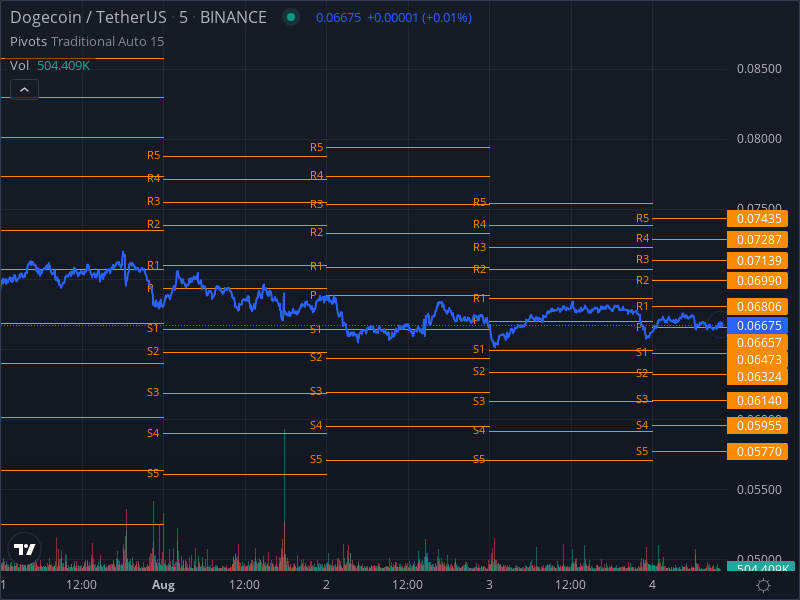Click the 0.07287 R4 price label
Image resolution: width=800 pixels, height=600 pixels.
[758, 240]
